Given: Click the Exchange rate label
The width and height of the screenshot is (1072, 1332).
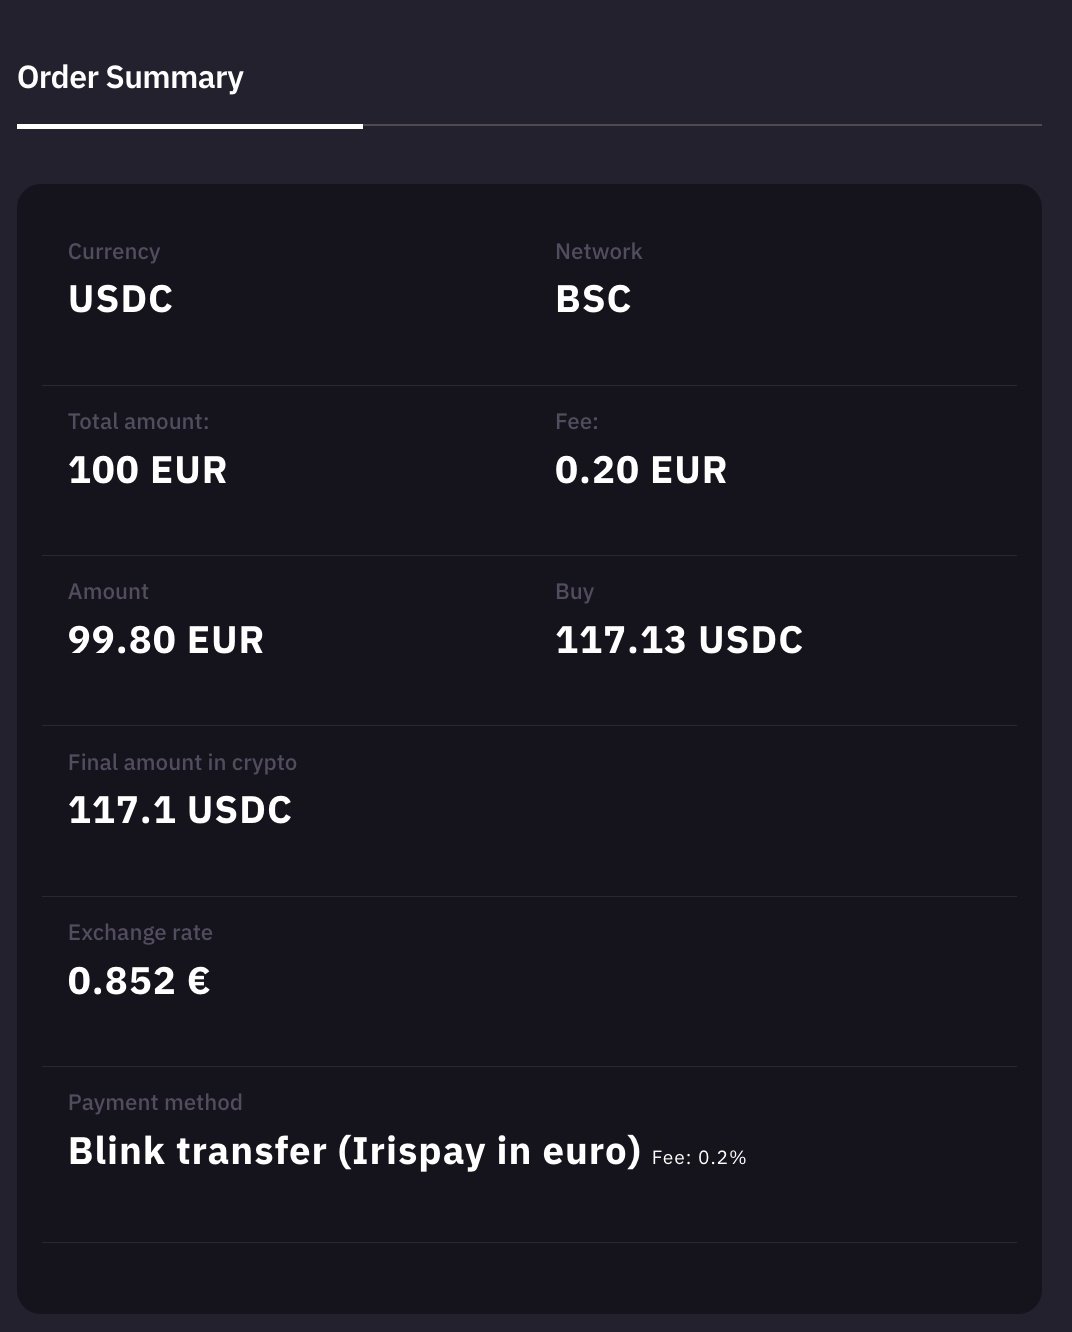Looking at the screenshot, I should [140, 933].
